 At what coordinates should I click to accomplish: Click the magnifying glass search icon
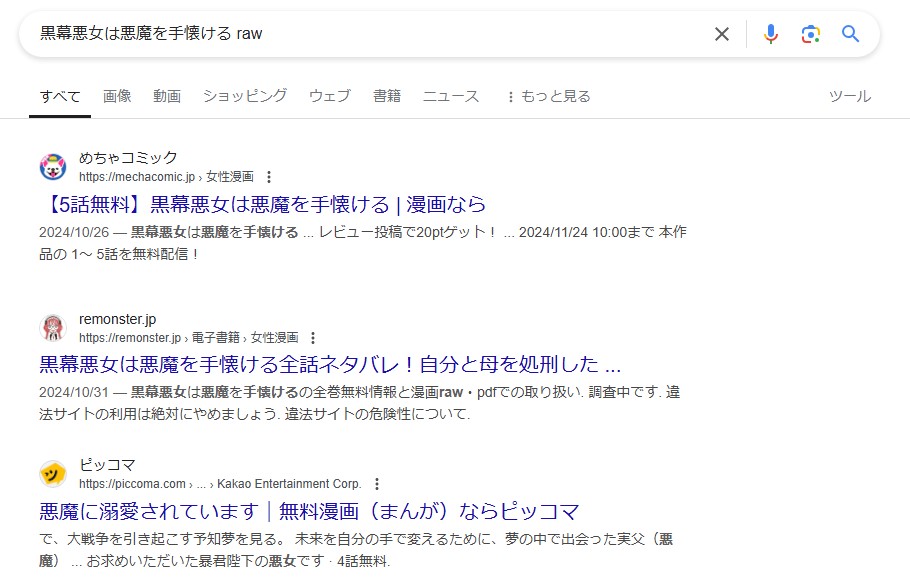point(849,33)
